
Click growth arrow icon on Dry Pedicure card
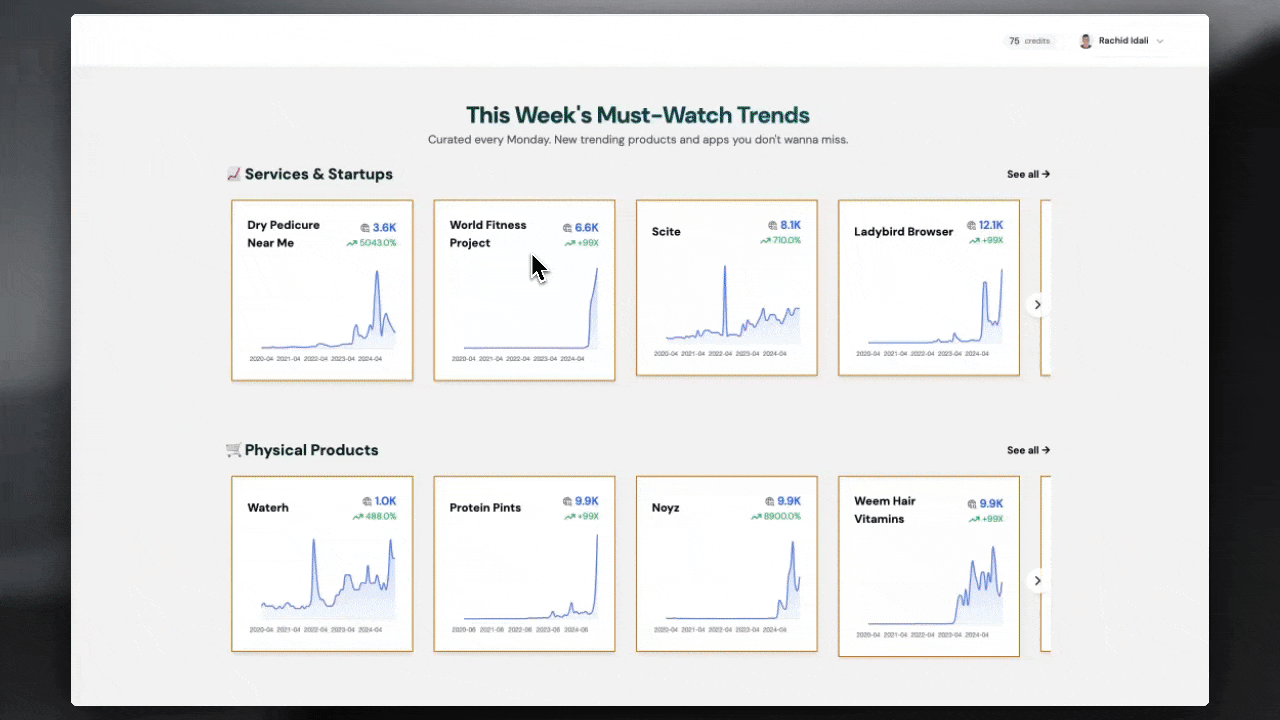[x=351, y=243]
